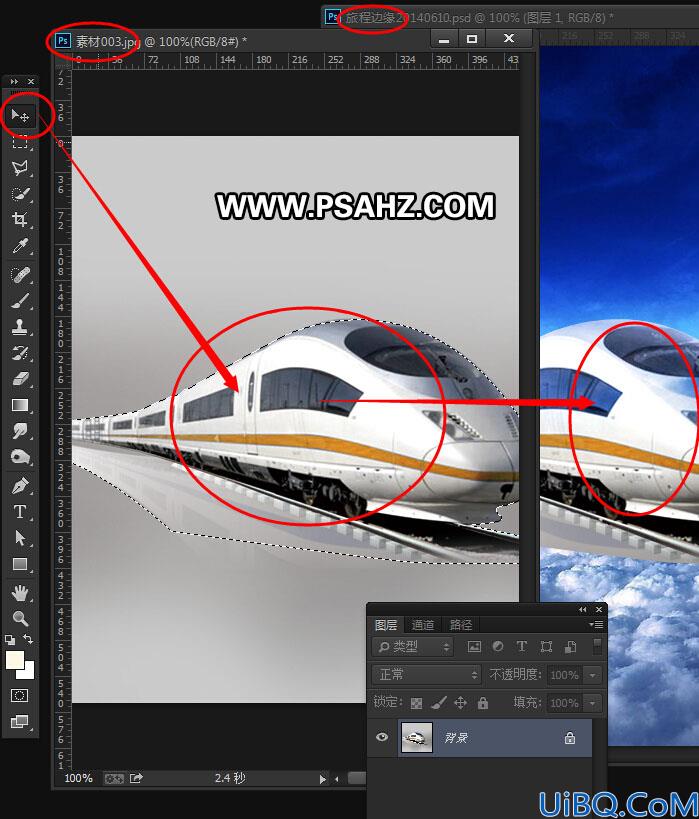
Task: Select the Sponge tool
Action: pos(20,457)
